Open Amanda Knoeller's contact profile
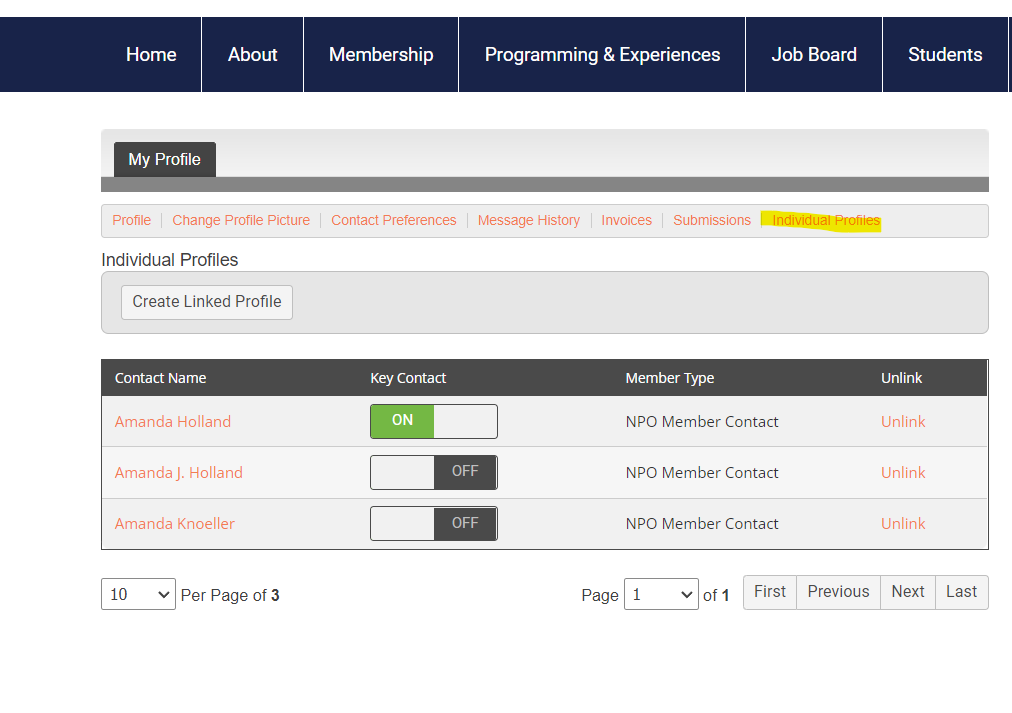 [x=175, y=523]
